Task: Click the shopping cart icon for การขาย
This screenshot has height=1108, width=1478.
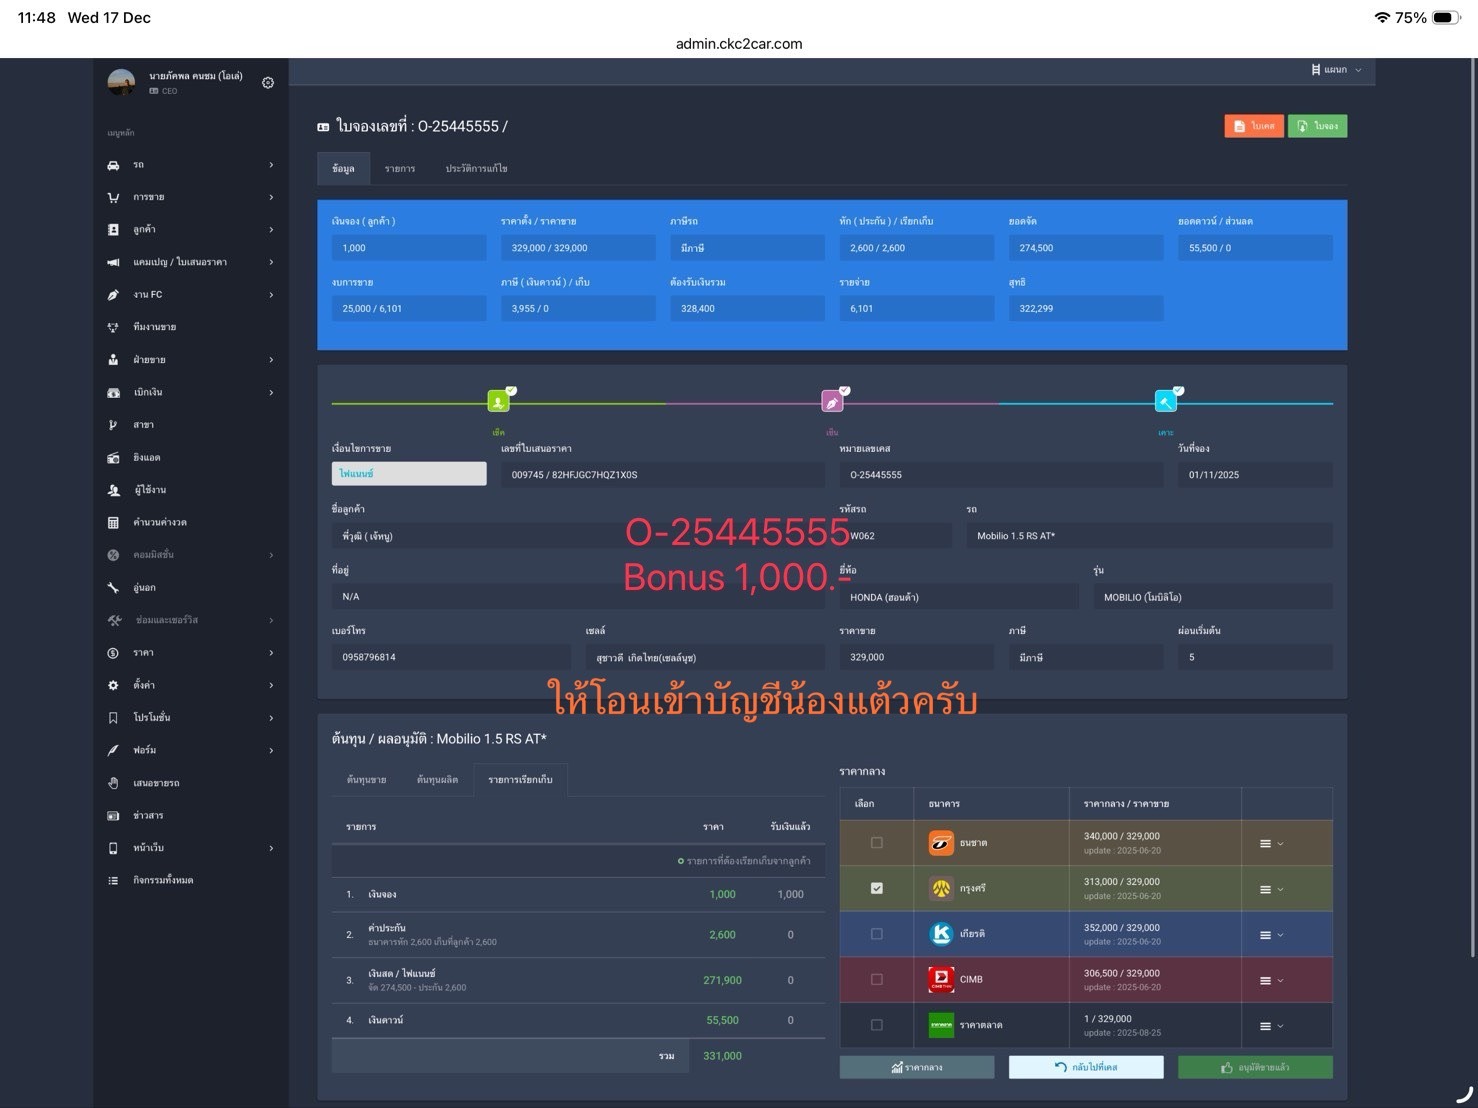Action: (113, 197)
